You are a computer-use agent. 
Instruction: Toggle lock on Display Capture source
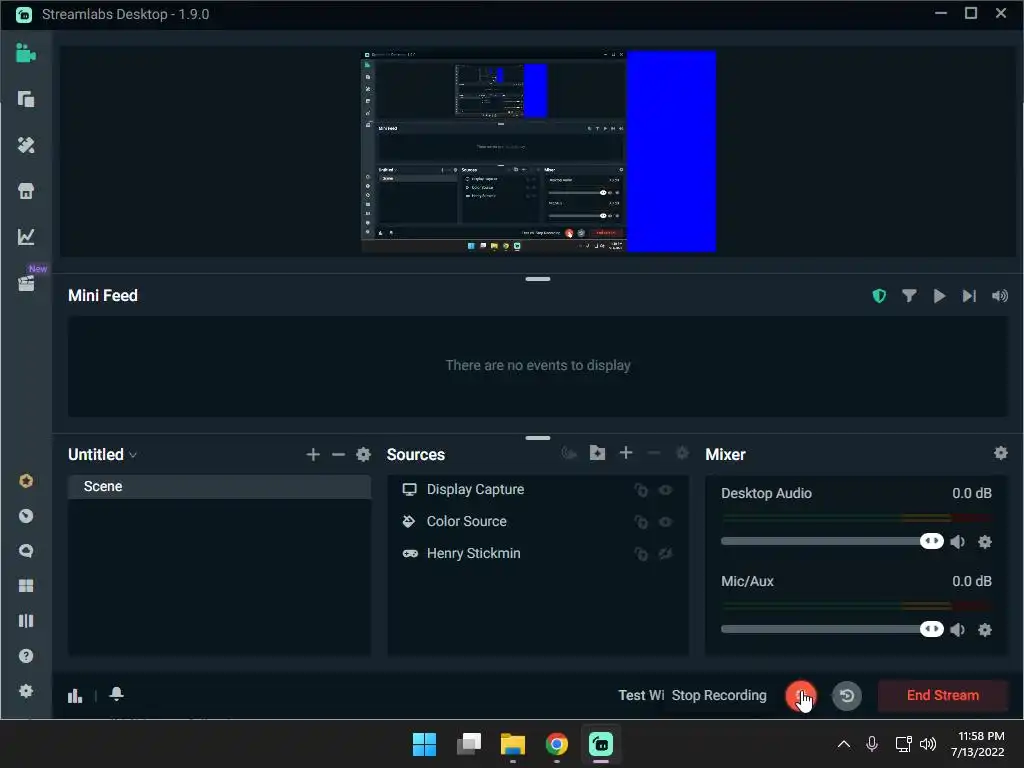pos(641,490)
